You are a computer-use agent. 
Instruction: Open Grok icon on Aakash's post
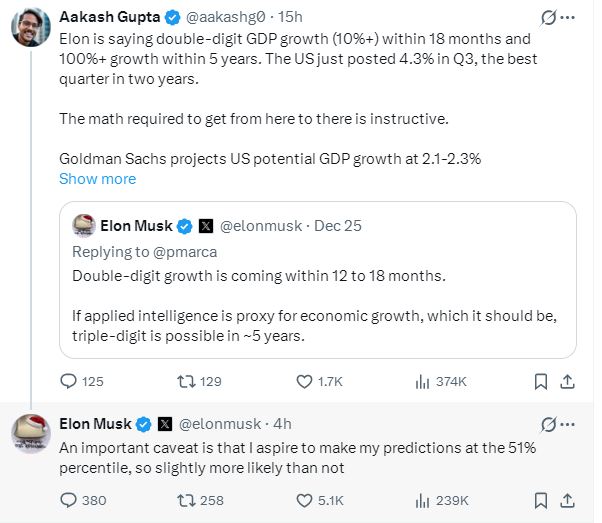tap(548, 17)
